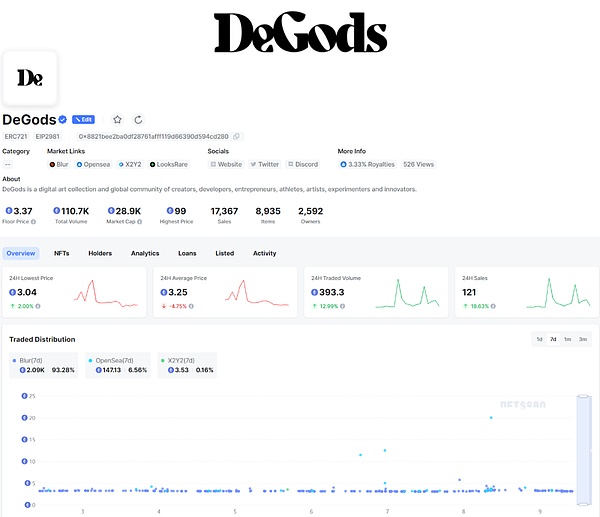
Task: Open the Opensea market link
Action: pyautogui.click(x=95, y=164)
